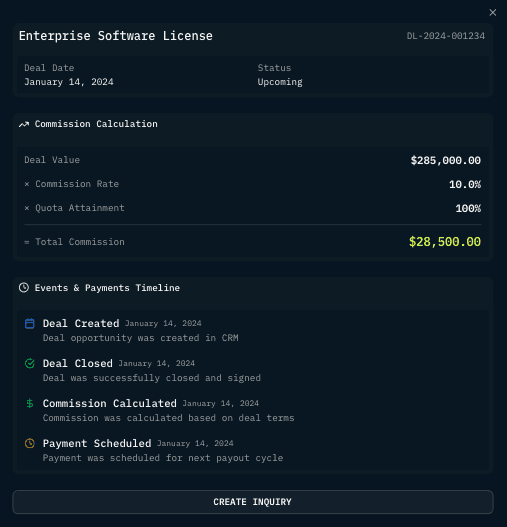Click the Events & Payments Timeline heading

pyautogui.click(x=107, y=288)
